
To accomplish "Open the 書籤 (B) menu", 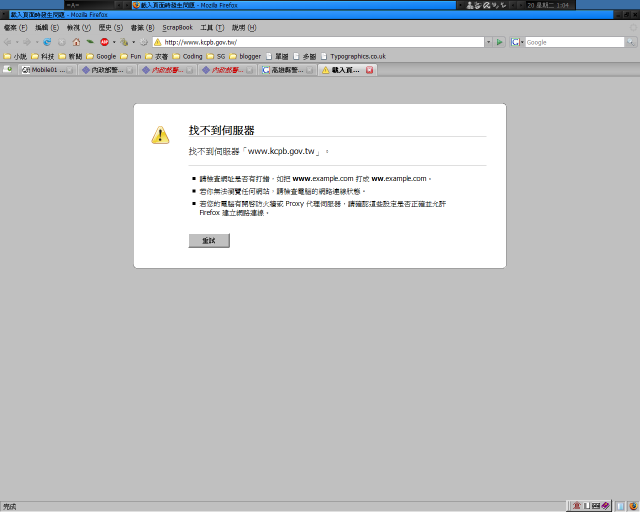I will tap(142, 28).
